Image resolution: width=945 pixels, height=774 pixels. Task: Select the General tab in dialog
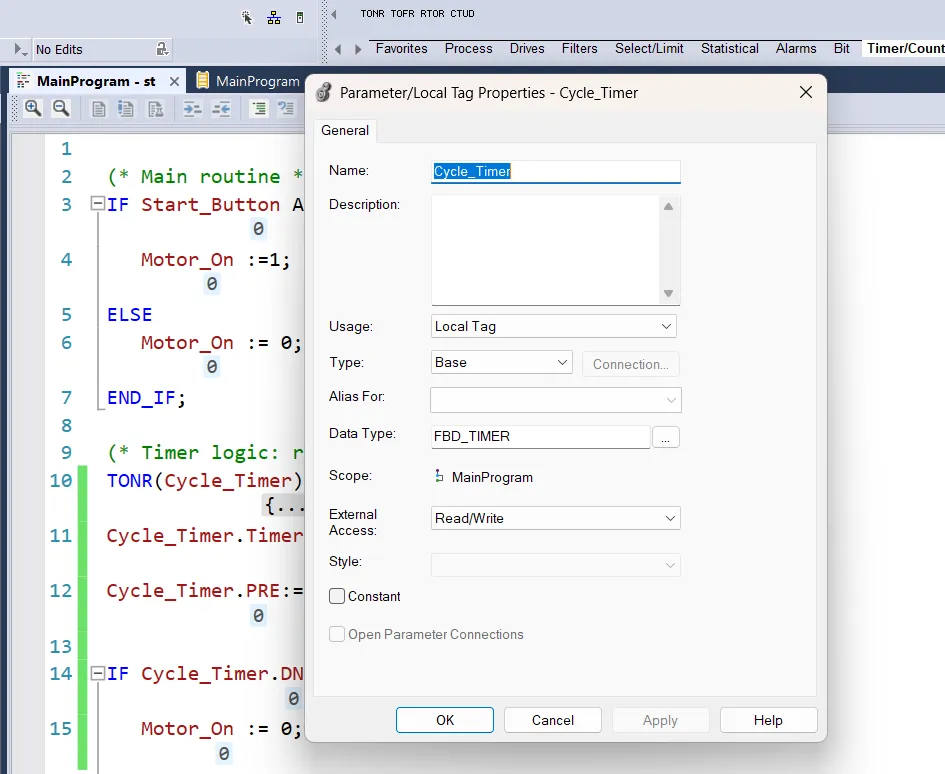point(345,130)
